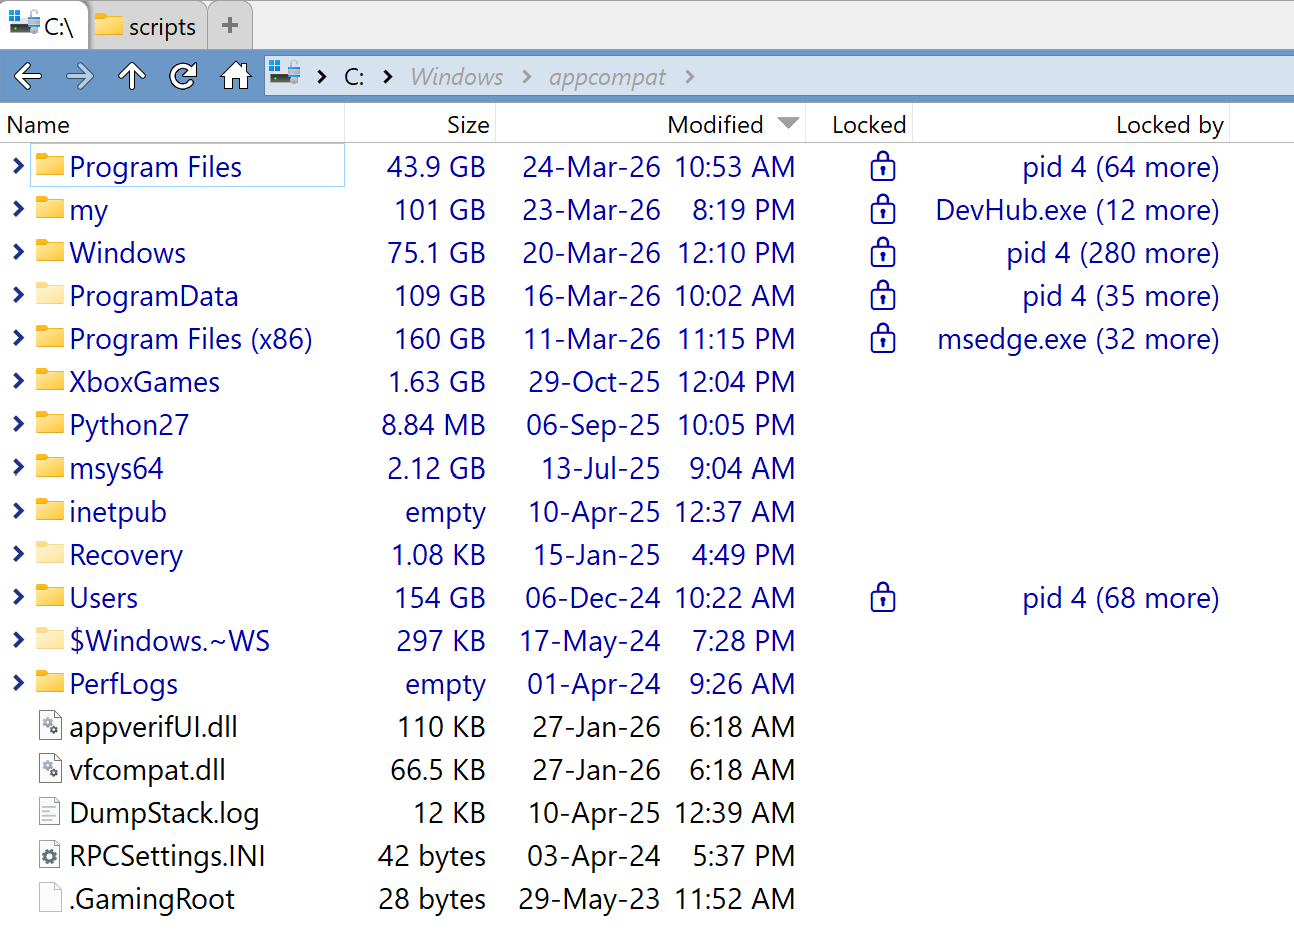Select the appverifUI.dll file name
The width and height of the screenshot is (1294, 950).
tap(154, 727)
